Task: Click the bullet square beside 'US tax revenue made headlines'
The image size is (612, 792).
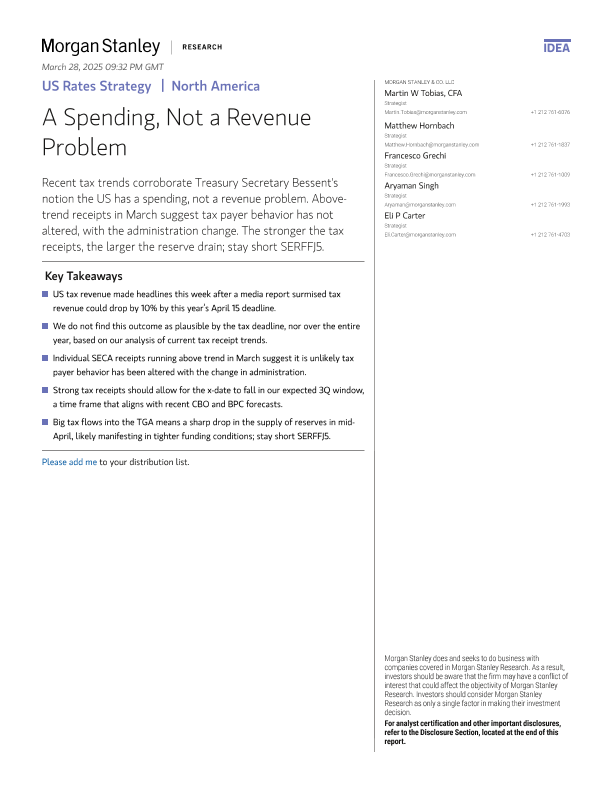Action: [45, 294]
